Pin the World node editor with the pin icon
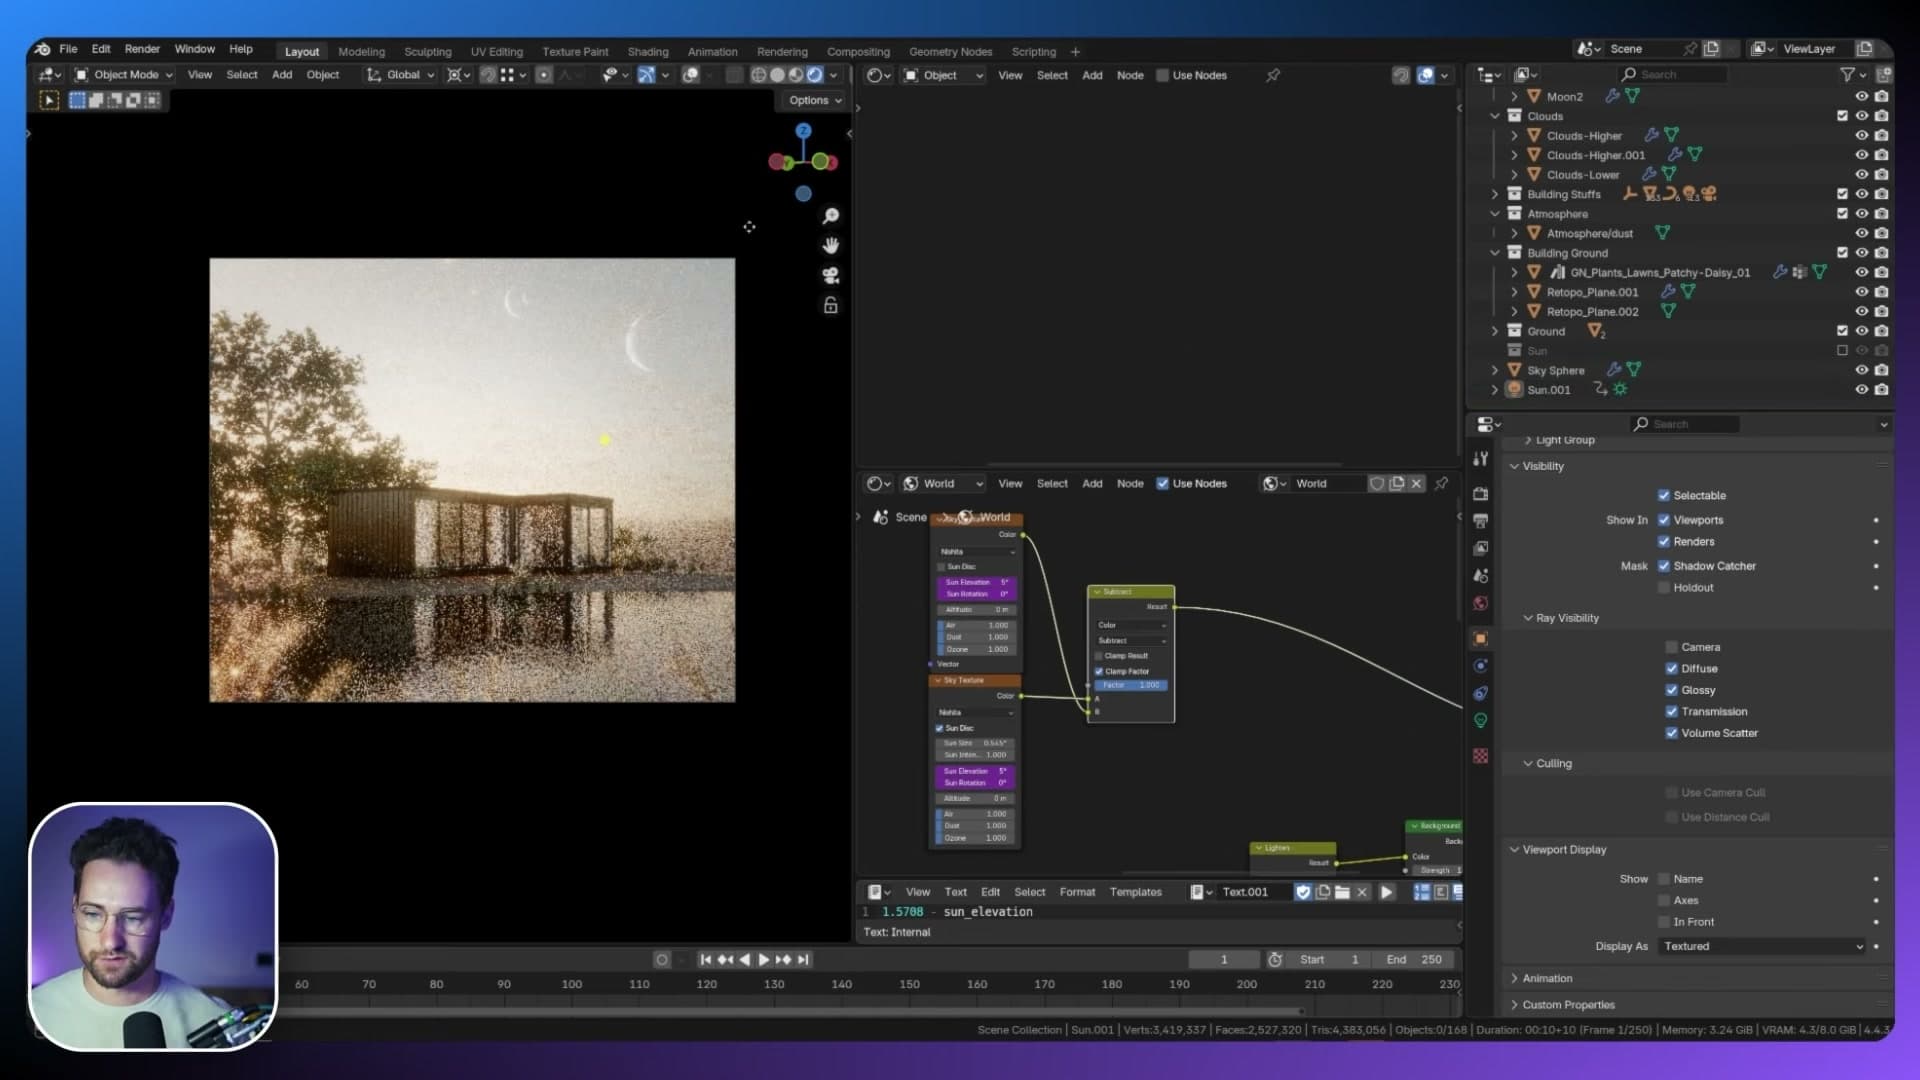Screen dimensions: 1920x1080 (x=1441, y=484)
